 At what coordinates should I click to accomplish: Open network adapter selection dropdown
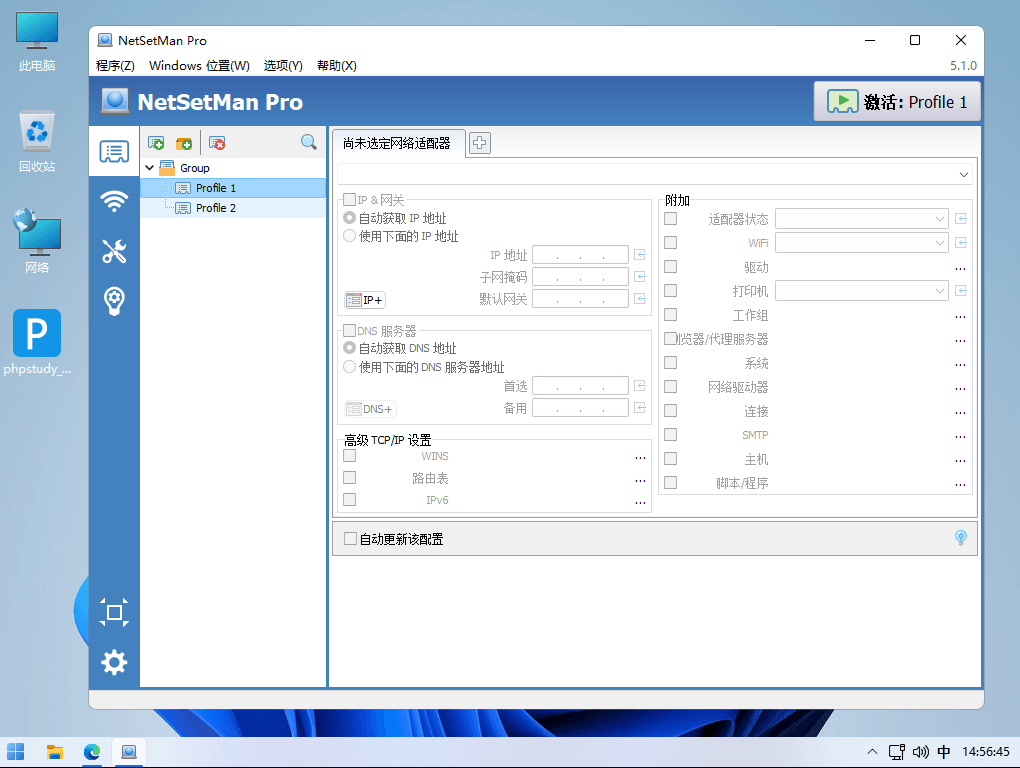655,174
